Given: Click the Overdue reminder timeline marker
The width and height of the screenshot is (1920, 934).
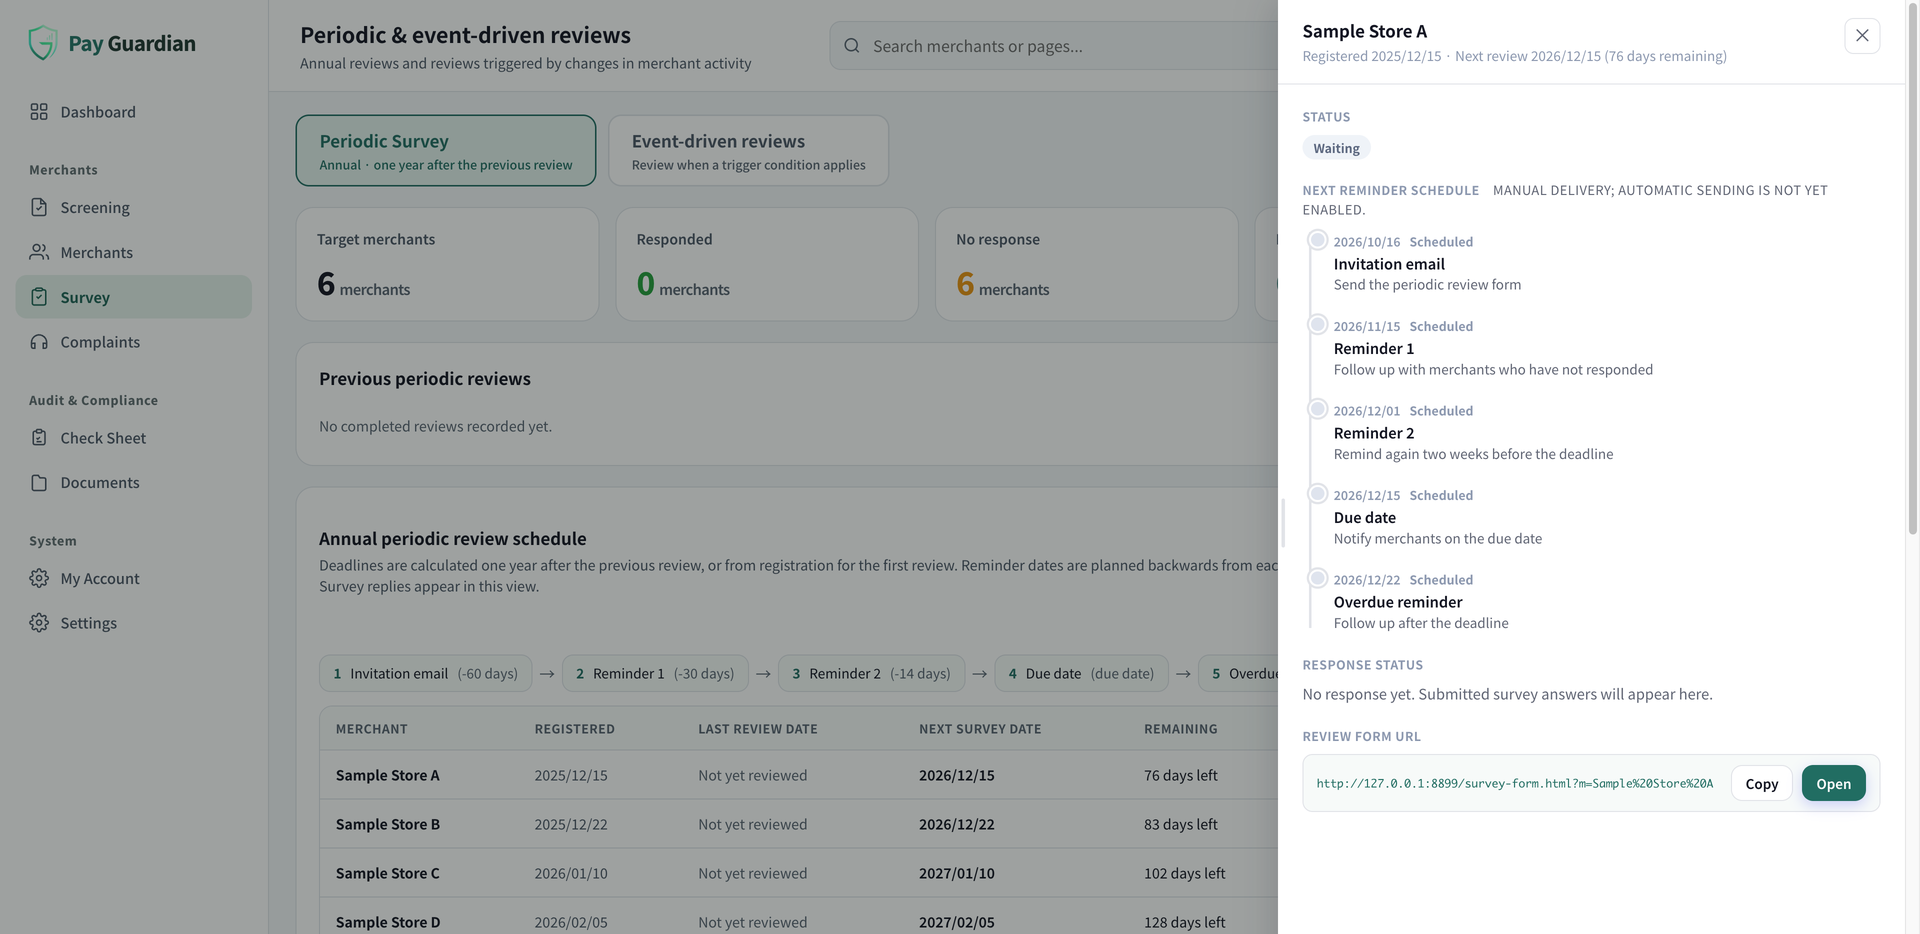Looking at the screenshot, I should 1318,578.
